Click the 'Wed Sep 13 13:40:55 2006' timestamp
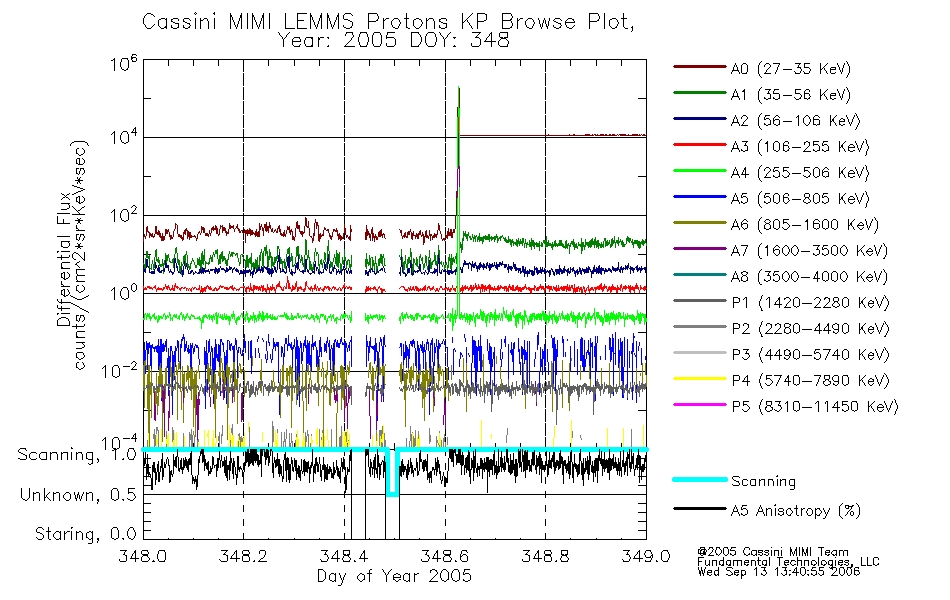Screen dimensions: 950x600 coord(779,572)
